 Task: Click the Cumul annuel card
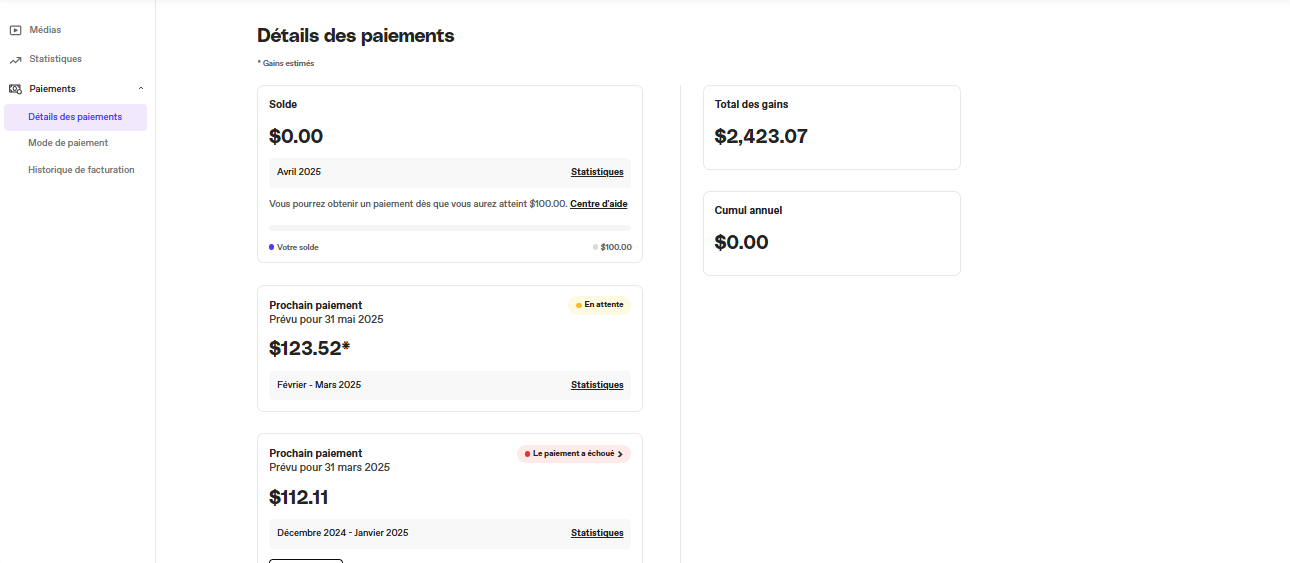(x=832, y=233)
